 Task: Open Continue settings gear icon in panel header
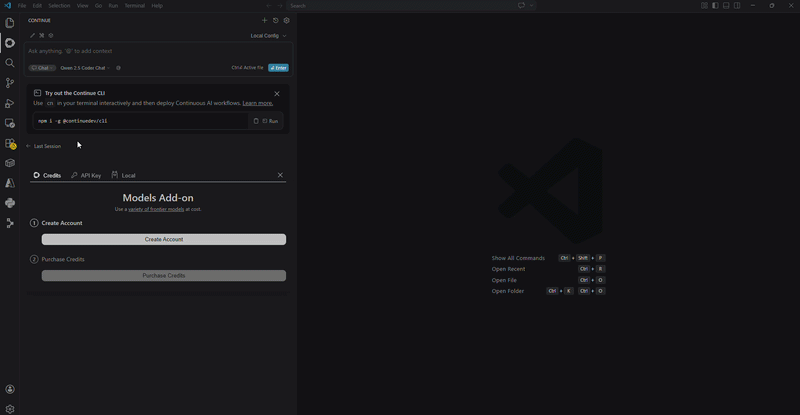286,20
